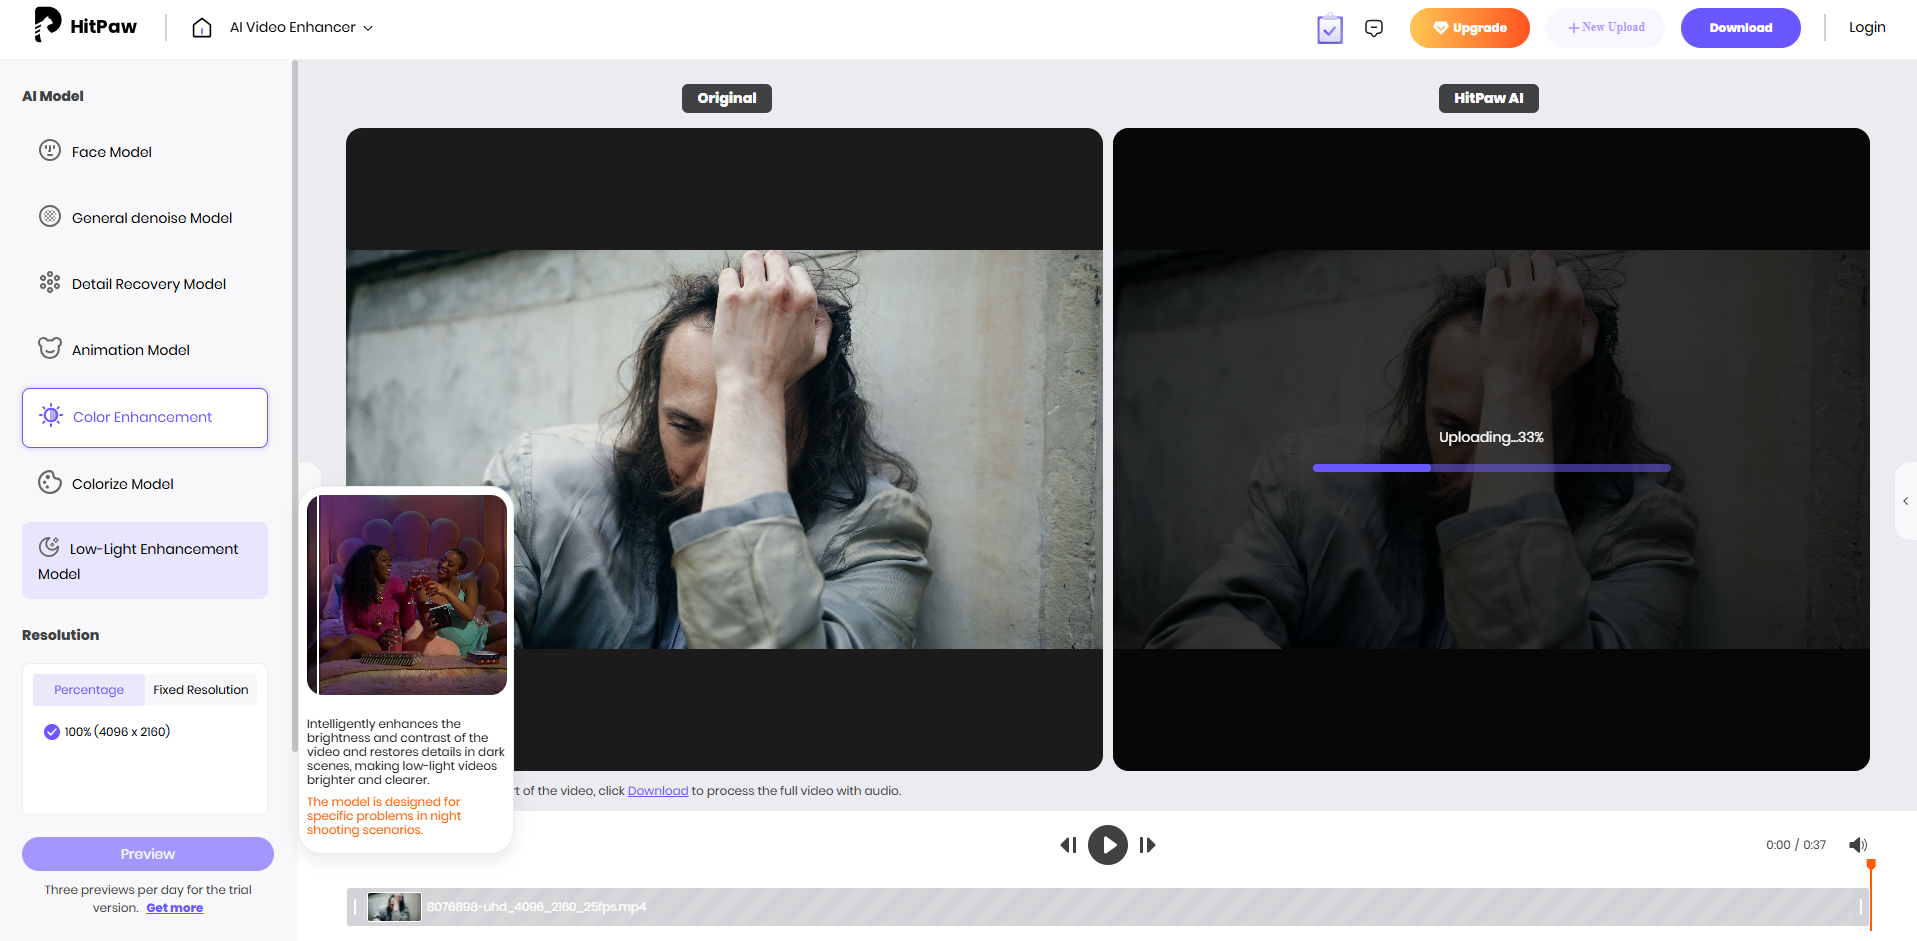Choose the Detail Recovery Model
The image size is (1917, 941).
coord(148,283)
